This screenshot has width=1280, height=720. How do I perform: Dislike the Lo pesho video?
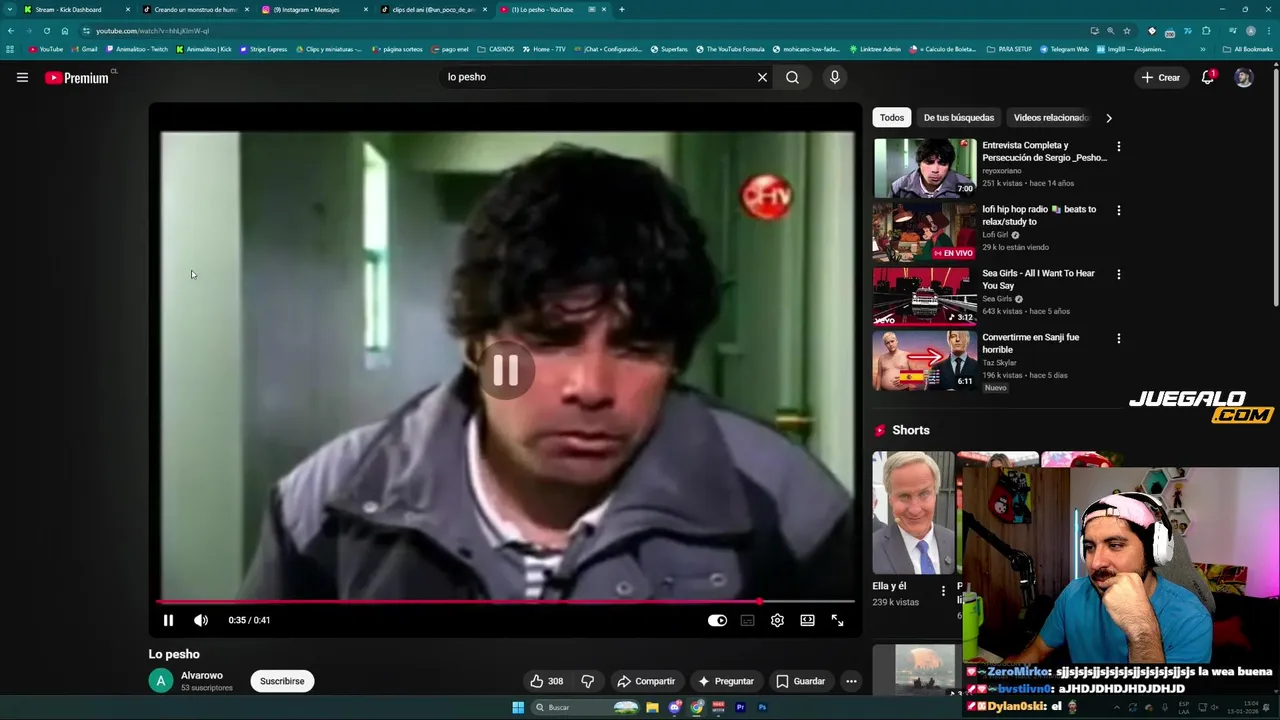click(588, 681)
